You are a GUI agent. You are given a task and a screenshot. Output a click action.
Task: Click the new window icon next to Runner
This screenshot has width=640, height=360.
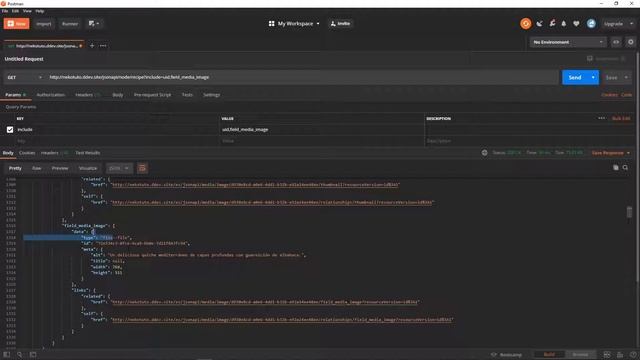[x=94, y=24]
